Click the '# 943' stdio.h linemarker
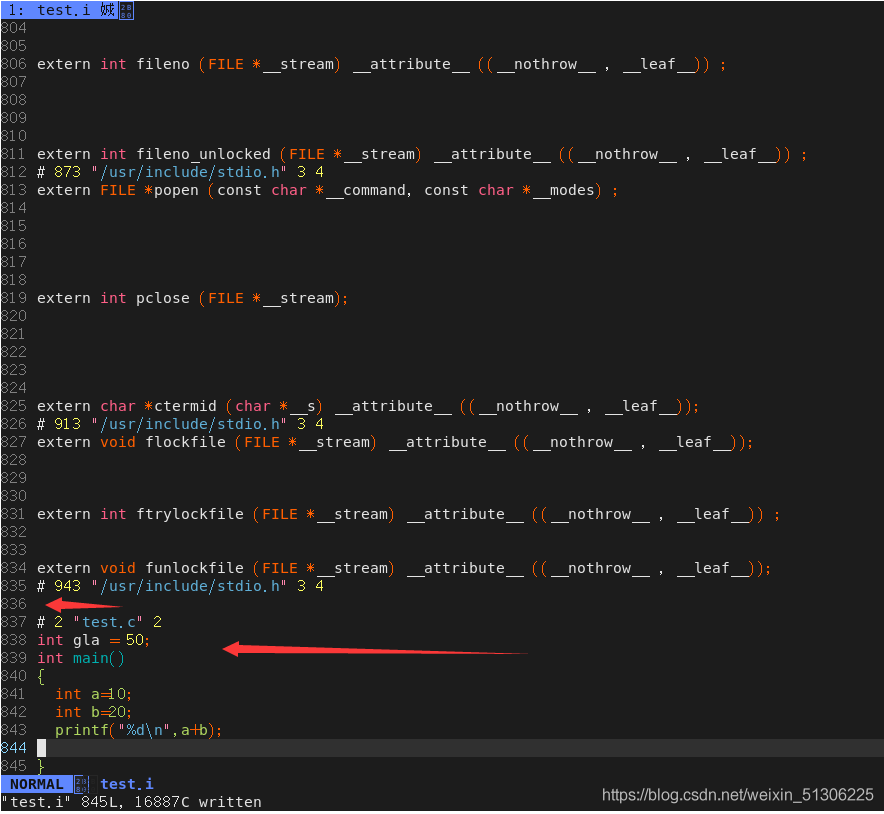The image size is (884, 814). point(180,586)
